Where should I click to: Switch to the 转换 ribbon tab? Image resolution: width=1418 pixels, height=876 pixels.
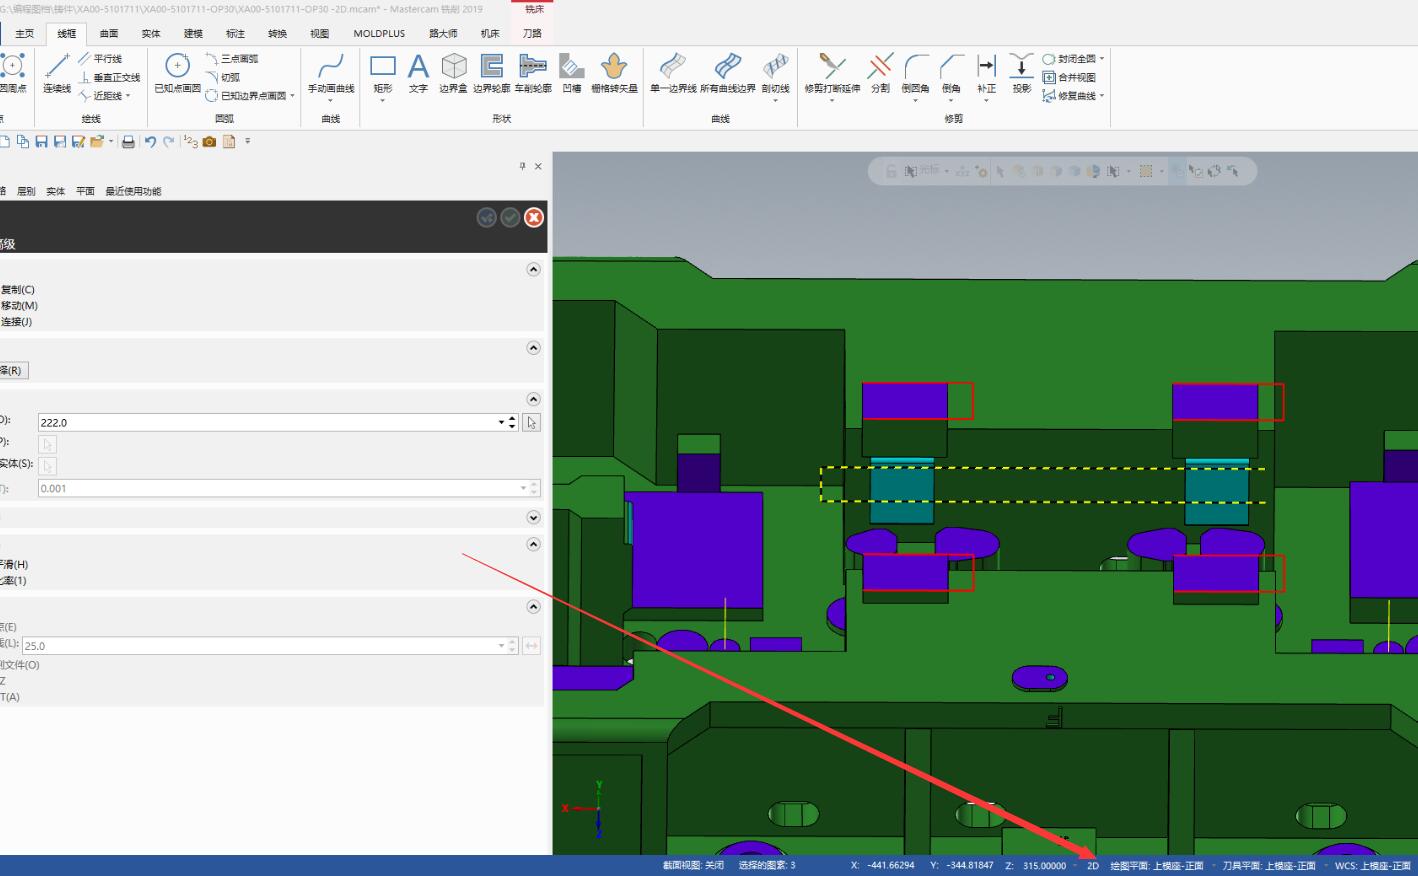pos(277,34)
